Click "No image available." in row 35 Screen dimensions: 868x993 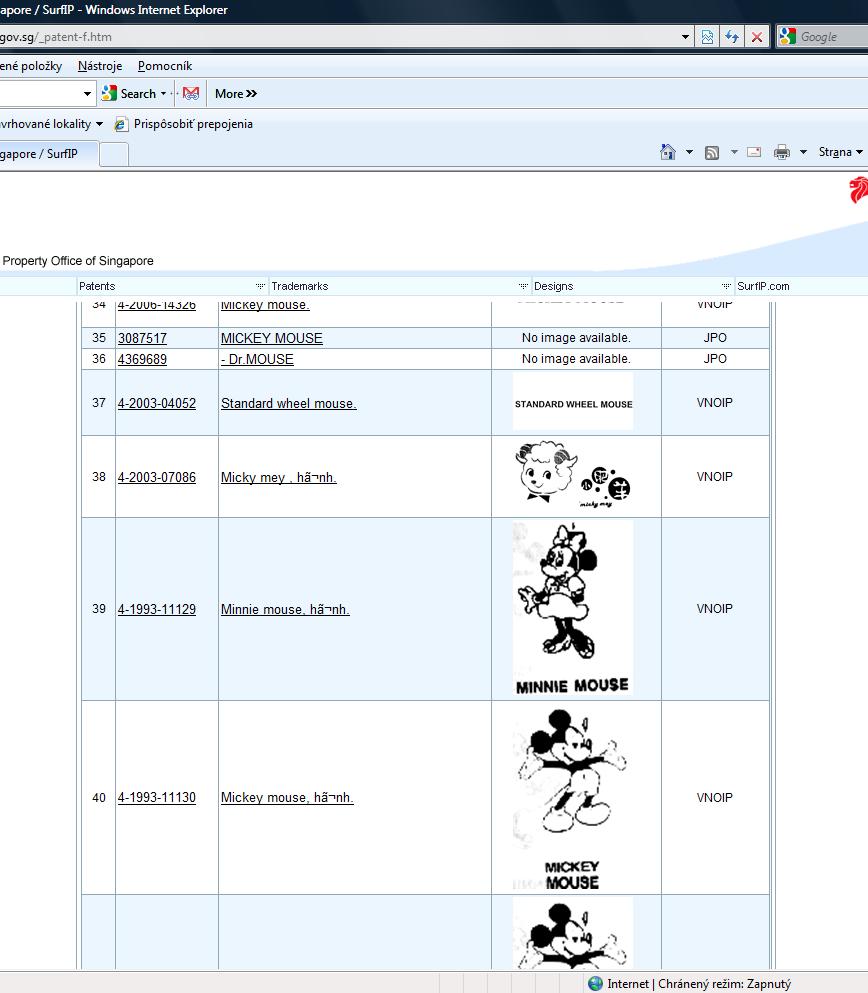click(x=576, y=338)
